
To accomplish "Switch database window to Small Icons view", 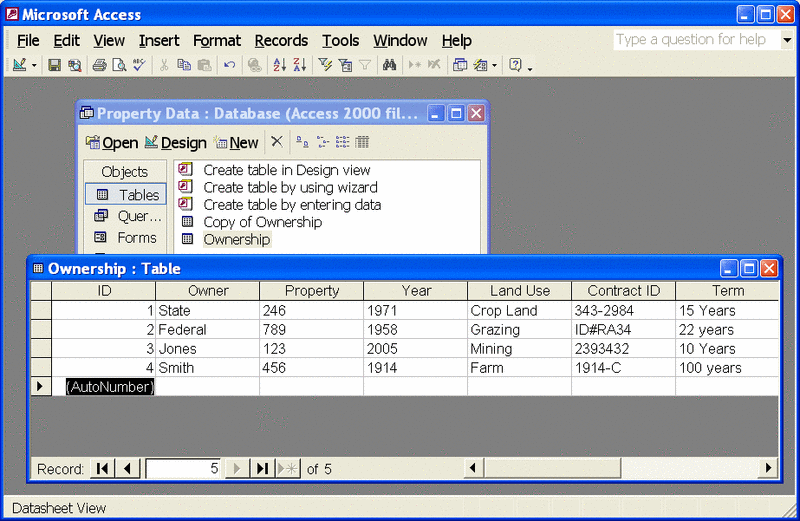I will pyautogui.click(x=322, y=142).
